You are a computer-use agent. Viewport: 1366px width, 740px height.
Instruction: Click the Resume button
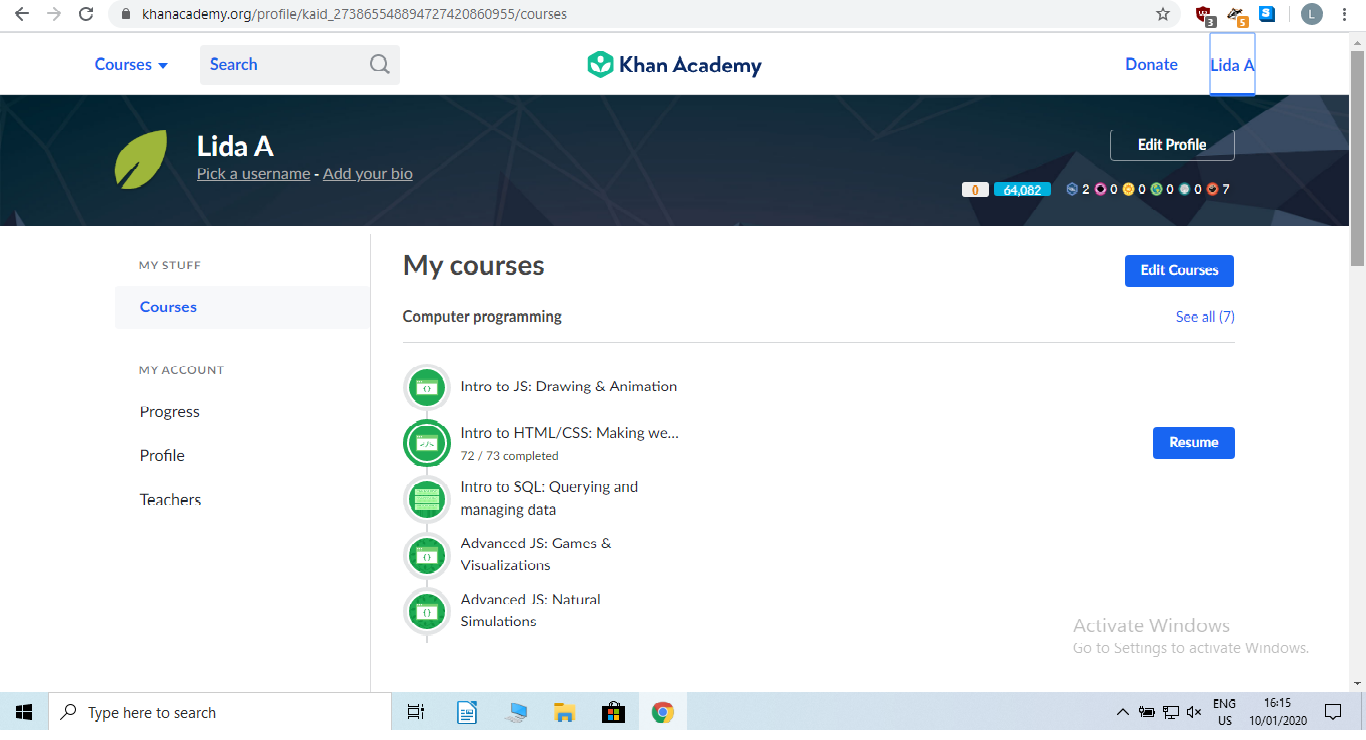click(x=1194, y=442)
